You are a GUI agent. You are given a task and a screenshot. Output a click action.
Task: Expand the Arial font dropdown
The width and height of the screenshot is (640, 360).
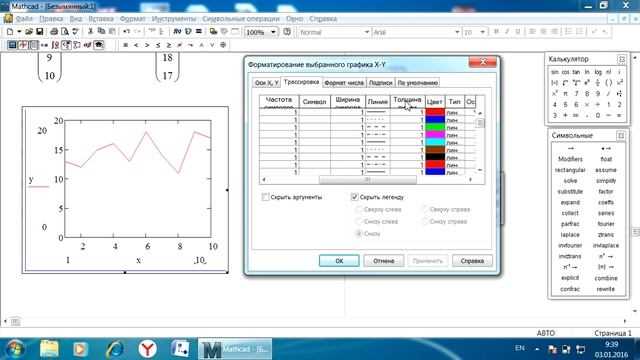tap(457, 32)
